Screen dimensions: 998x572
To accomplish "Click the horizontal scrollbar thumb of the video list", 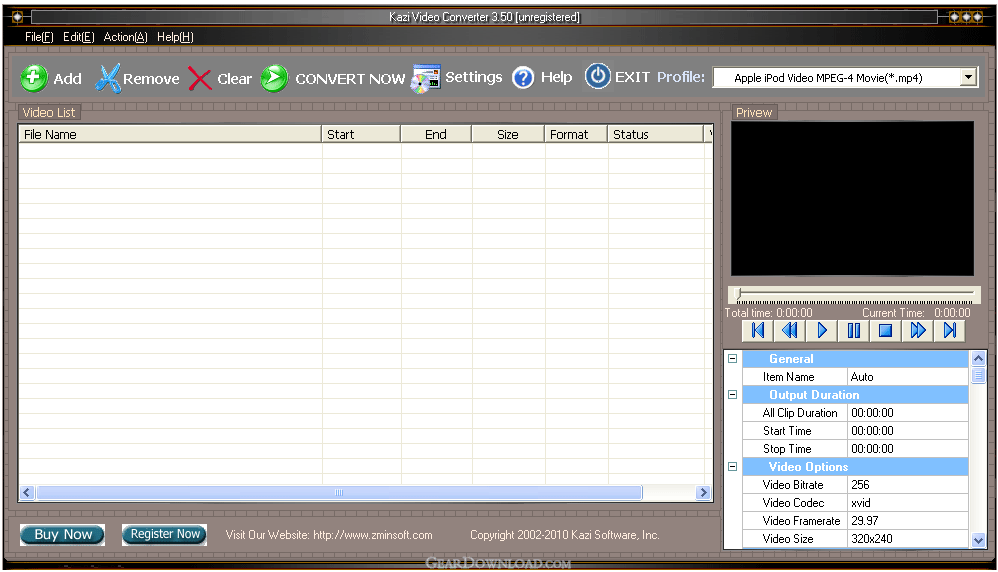I will click(x=339, y=492).
